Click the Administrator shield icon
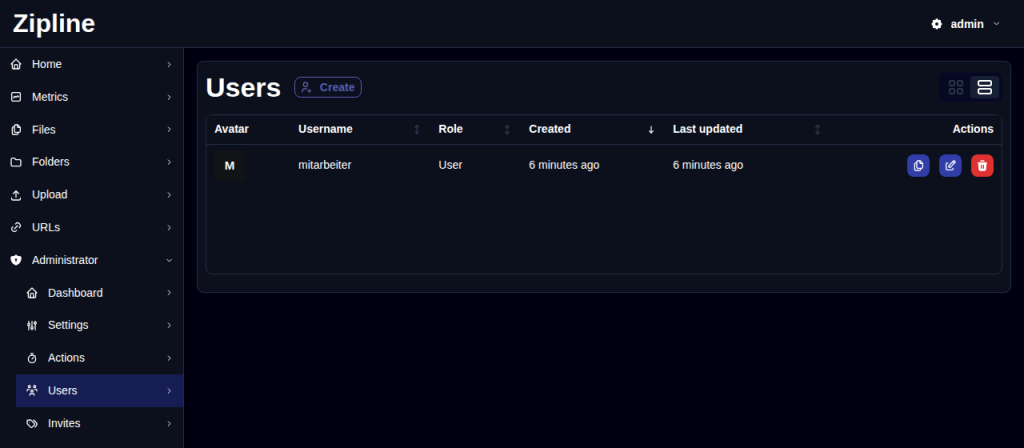This screenshot has width=1024, height=448. 16,260
